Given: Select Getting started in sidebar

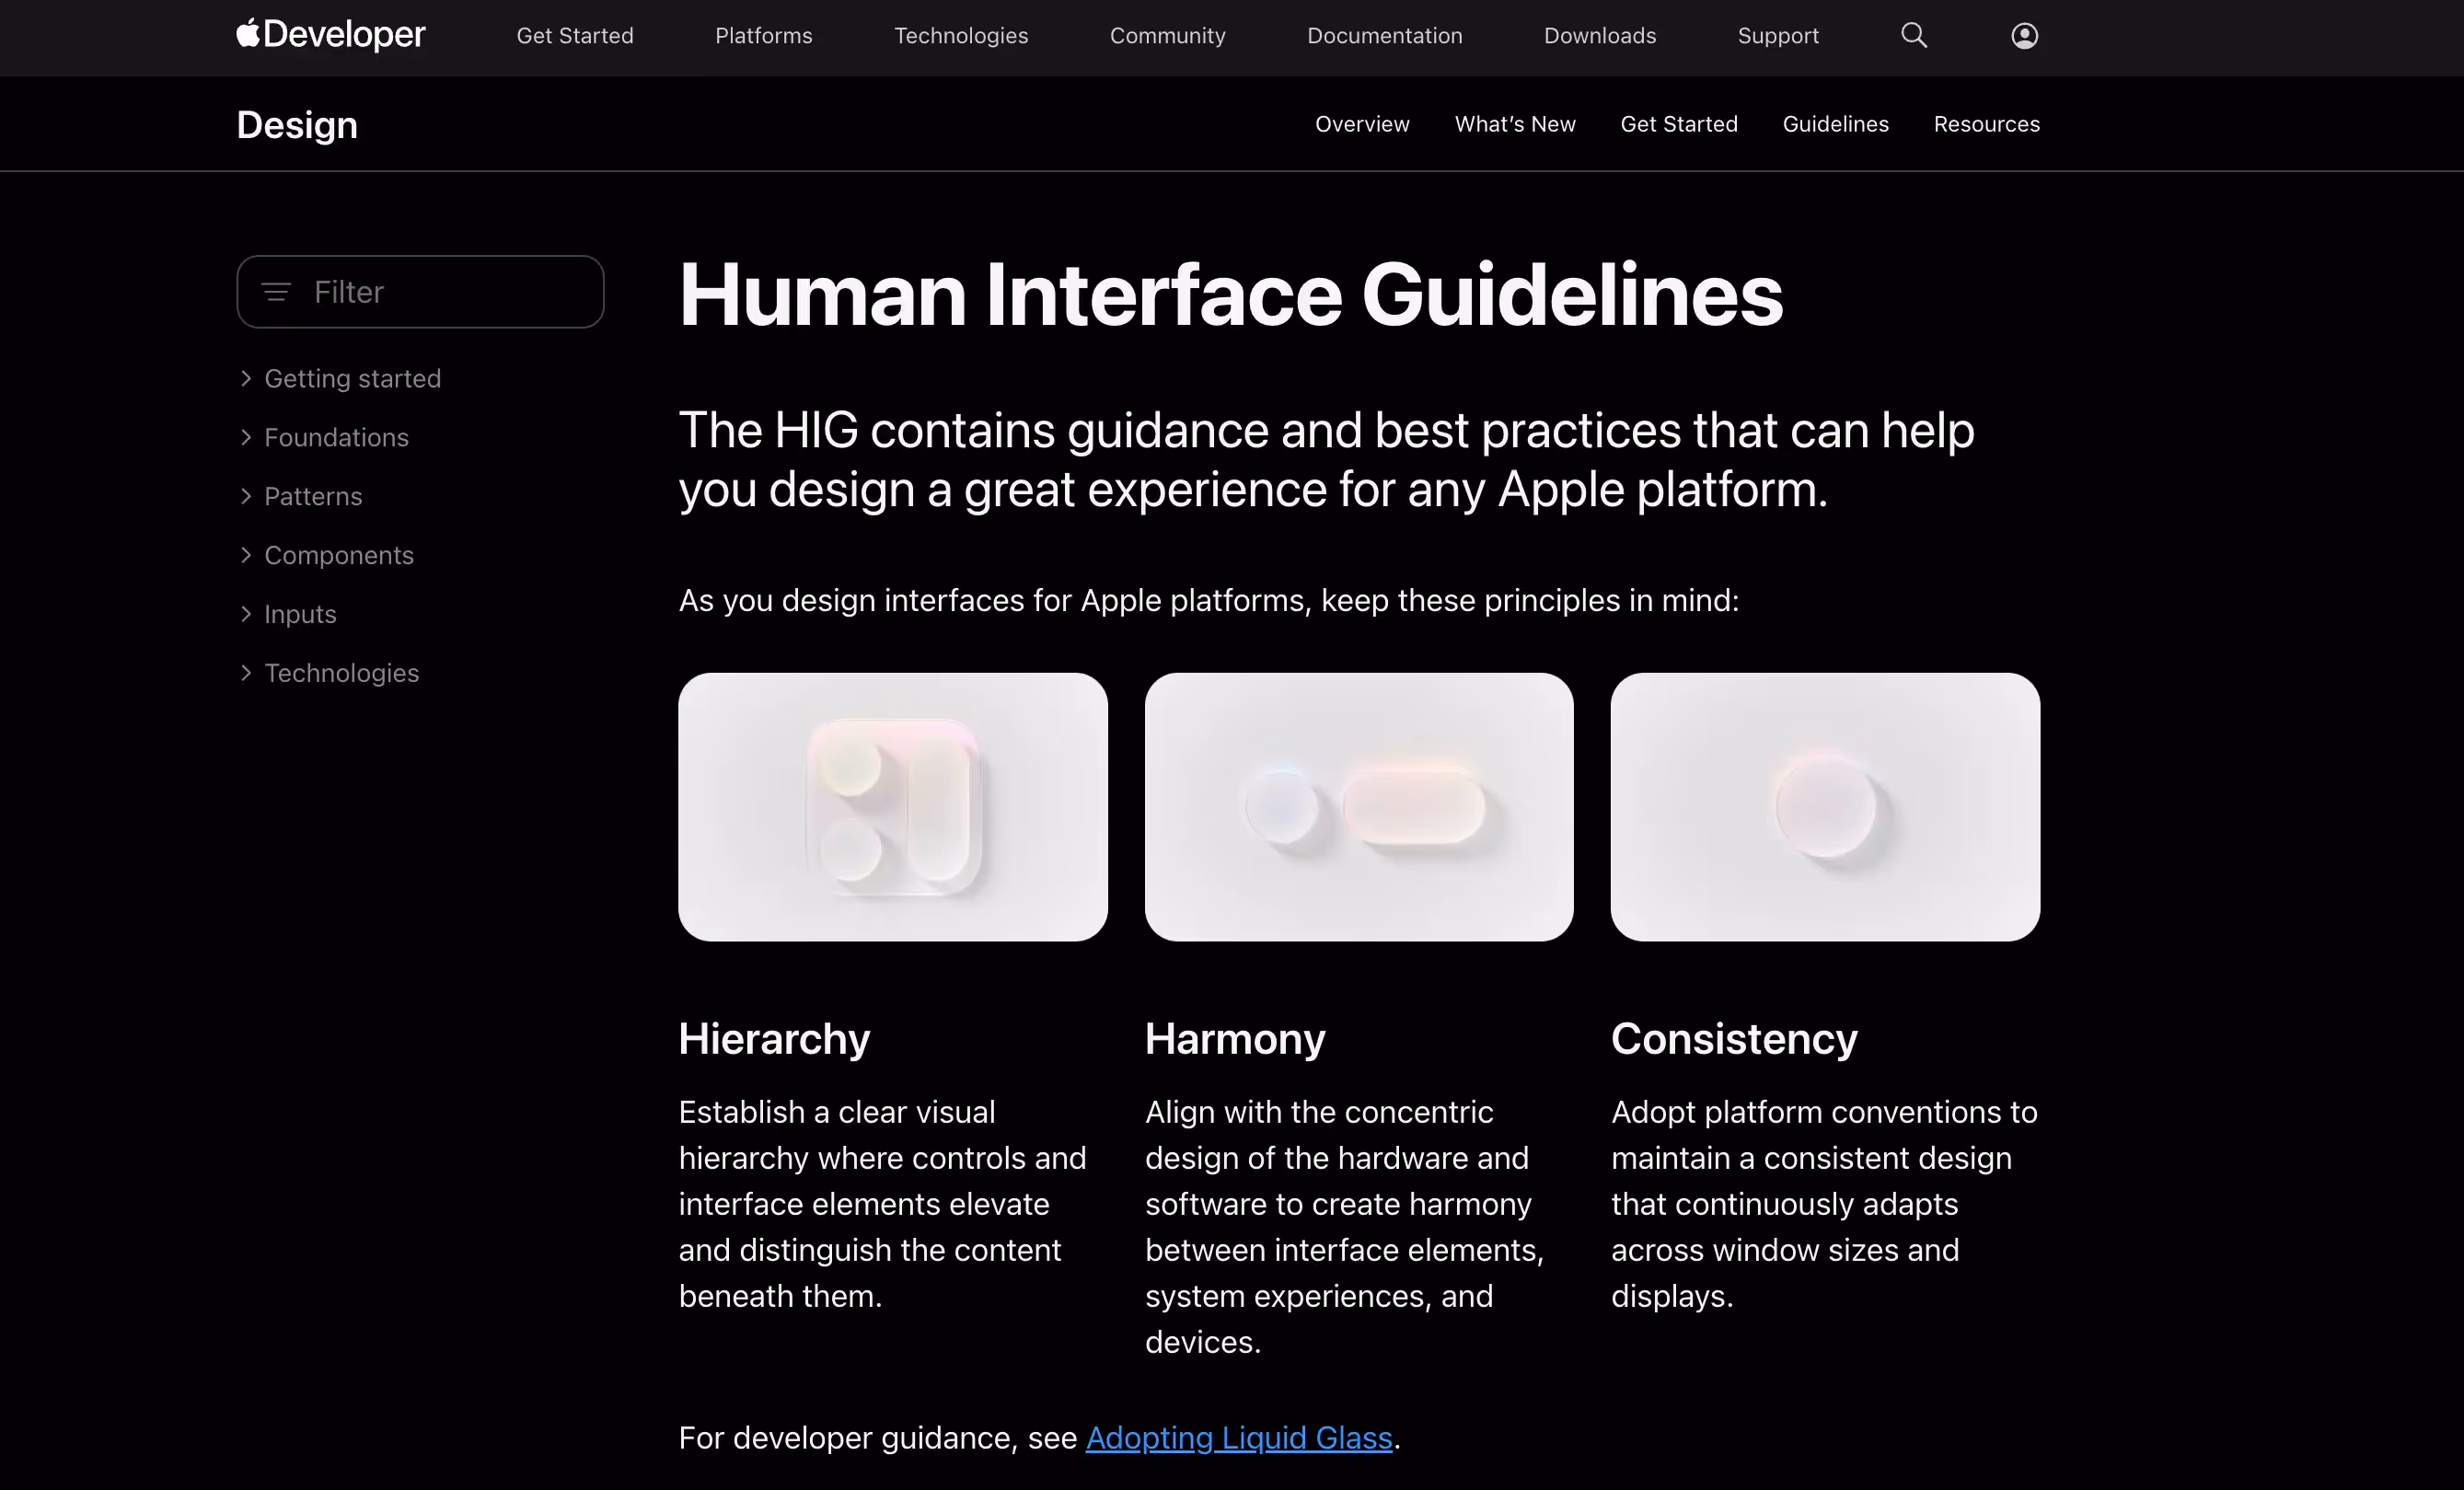Looking at the screenshot, I should (353, 378).
